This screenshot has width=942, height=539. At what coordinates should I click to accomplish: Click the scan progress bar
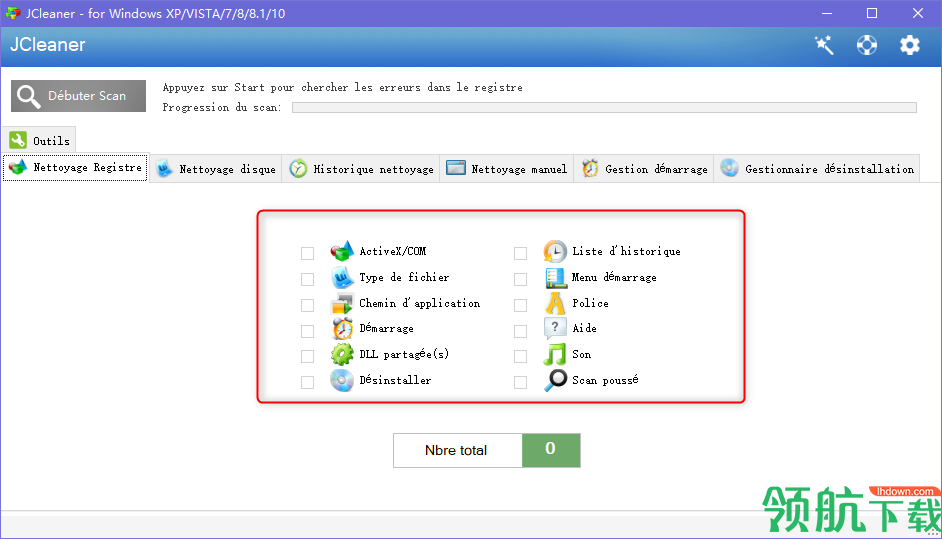604,108
